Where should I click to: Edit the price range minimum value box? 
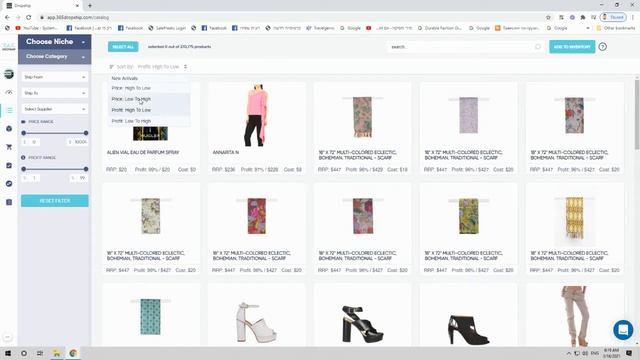(x=31, y=142)
